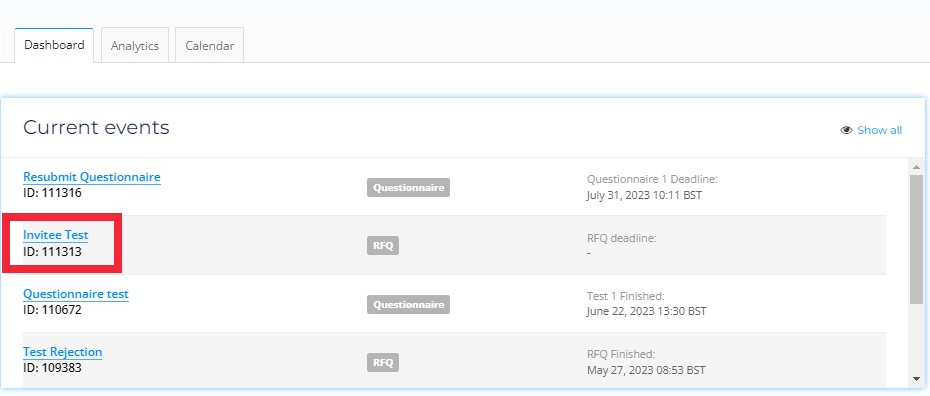Click the scrollbar up arrow

[x=916, y=167]
